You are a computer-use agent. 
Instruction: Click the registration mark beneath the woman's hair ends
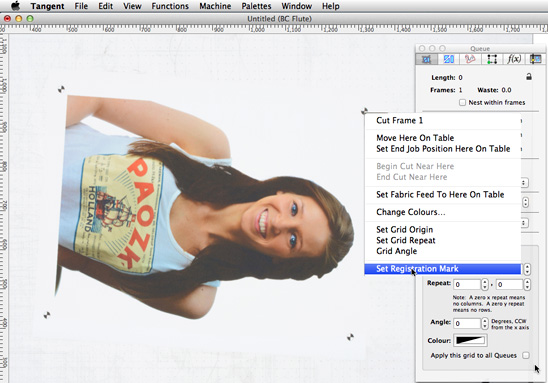pos(46,315)
